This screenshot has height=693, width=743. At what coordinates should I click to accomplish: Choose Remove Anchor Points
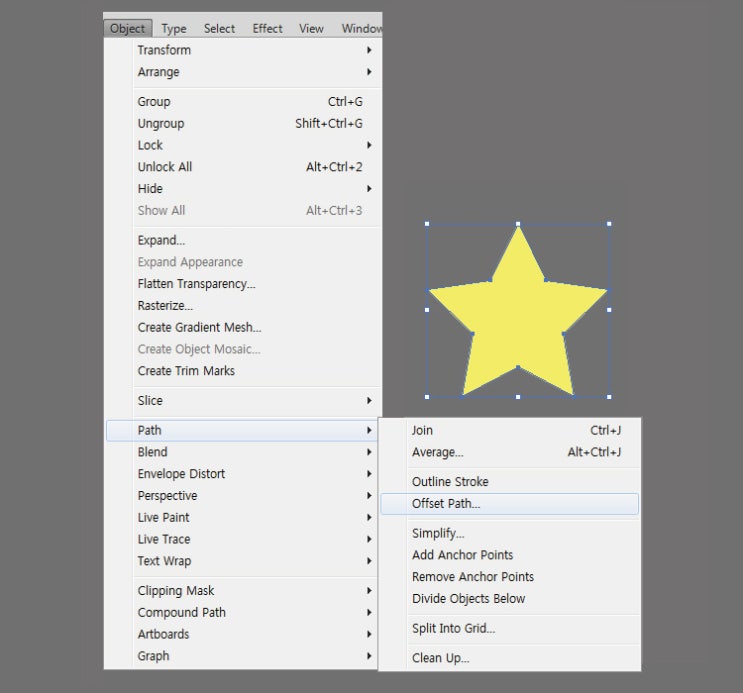(x=509, y=577)
